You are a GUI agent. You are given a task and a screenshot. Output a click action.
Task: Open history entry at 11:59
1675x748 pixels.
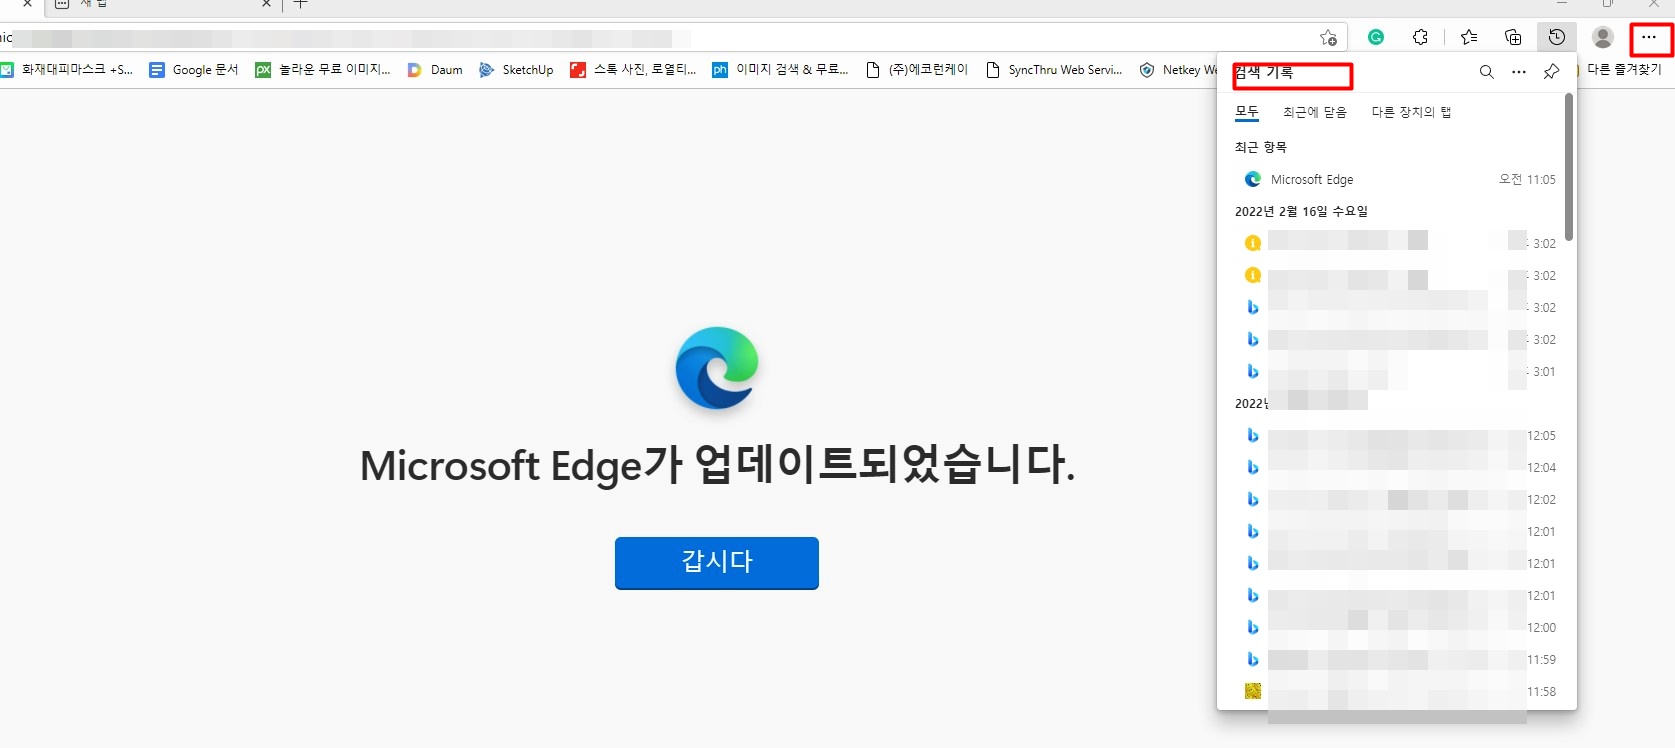click(1395, 660)
